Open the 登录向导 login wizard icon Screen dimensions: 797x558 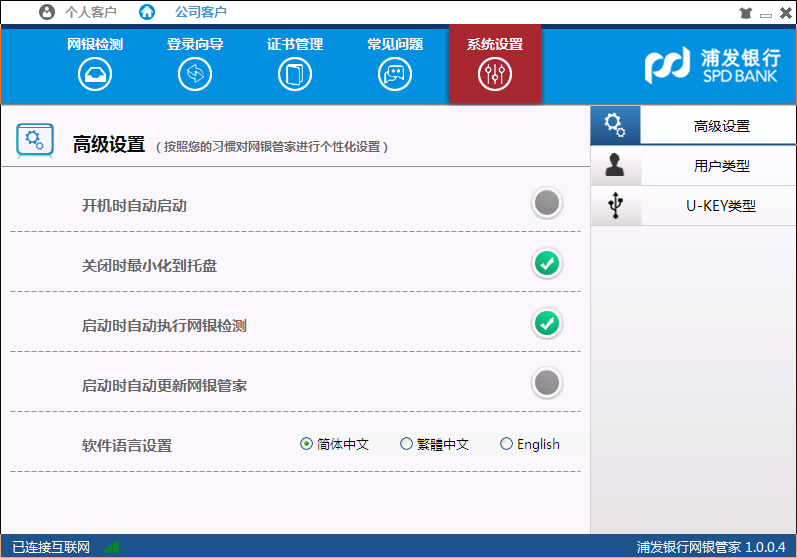click(x=195, y=74)
